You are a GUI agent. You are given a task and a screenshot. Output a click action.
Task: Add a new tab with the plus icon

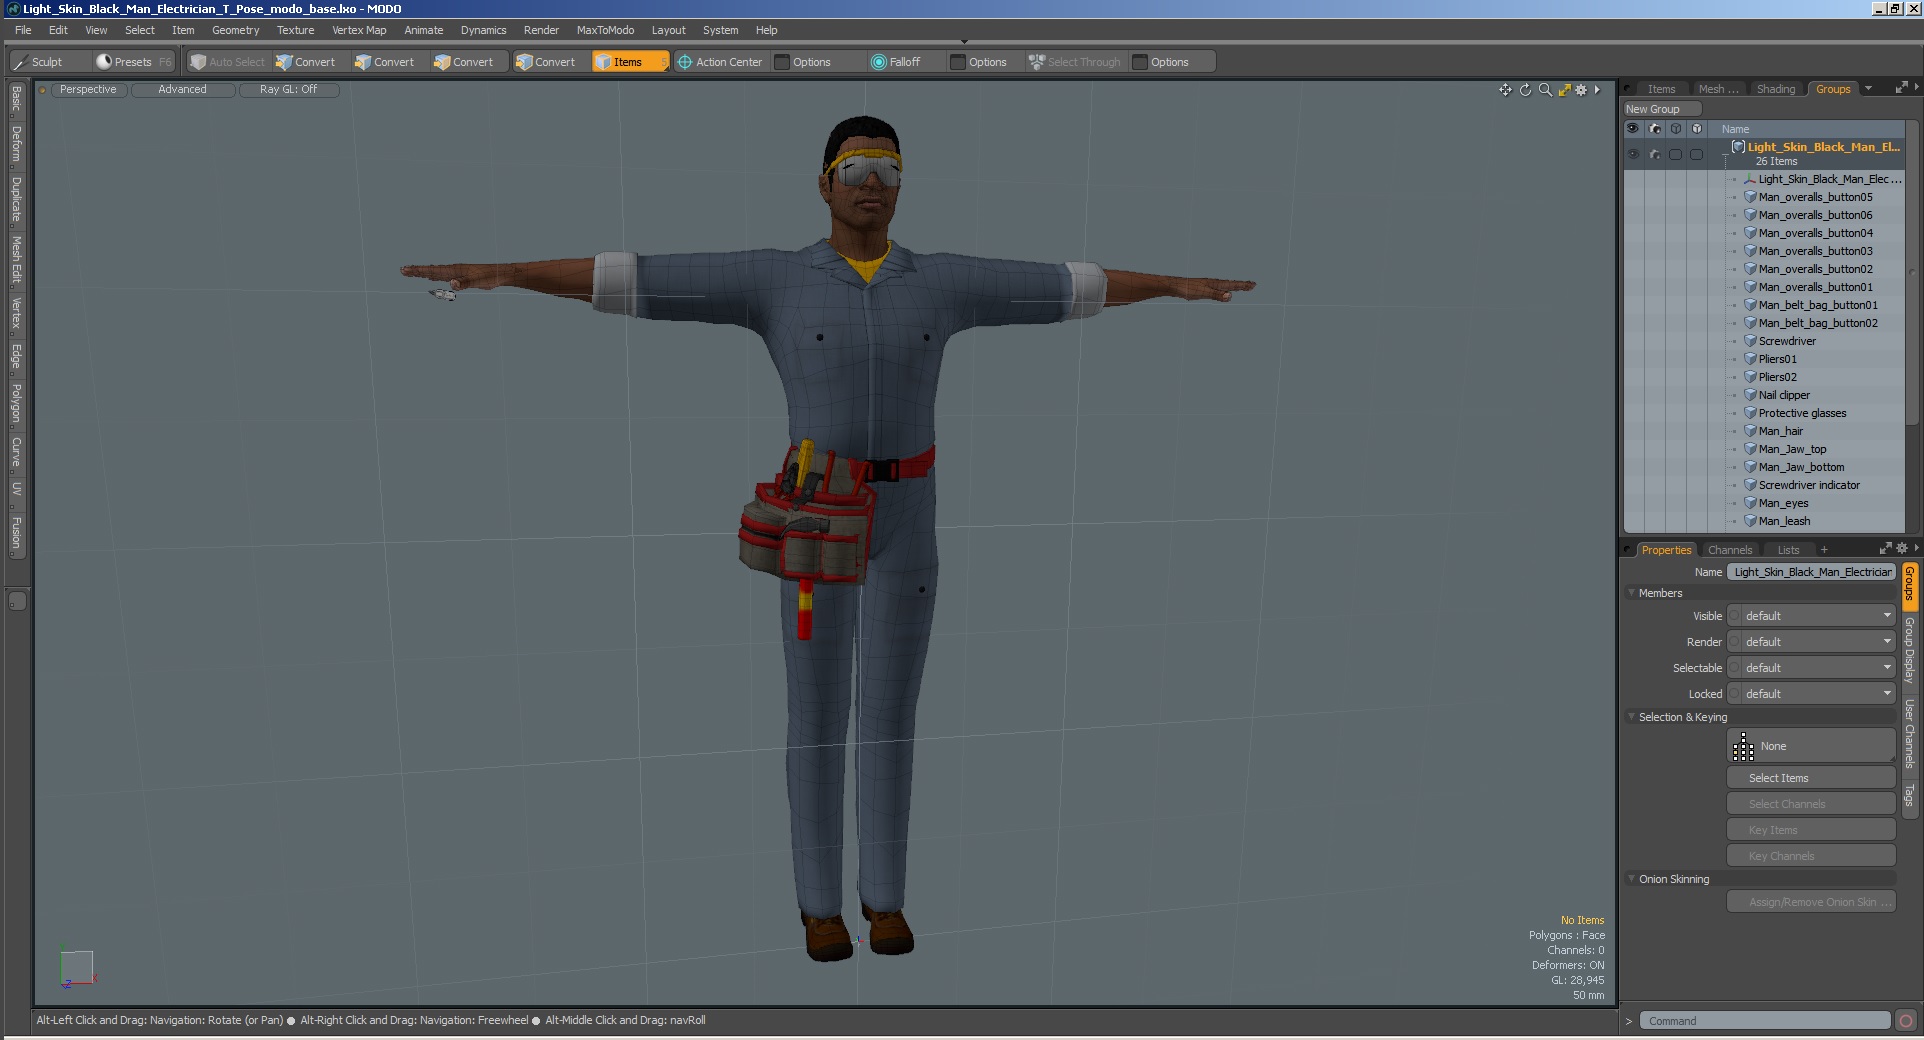click(1824, 550)
